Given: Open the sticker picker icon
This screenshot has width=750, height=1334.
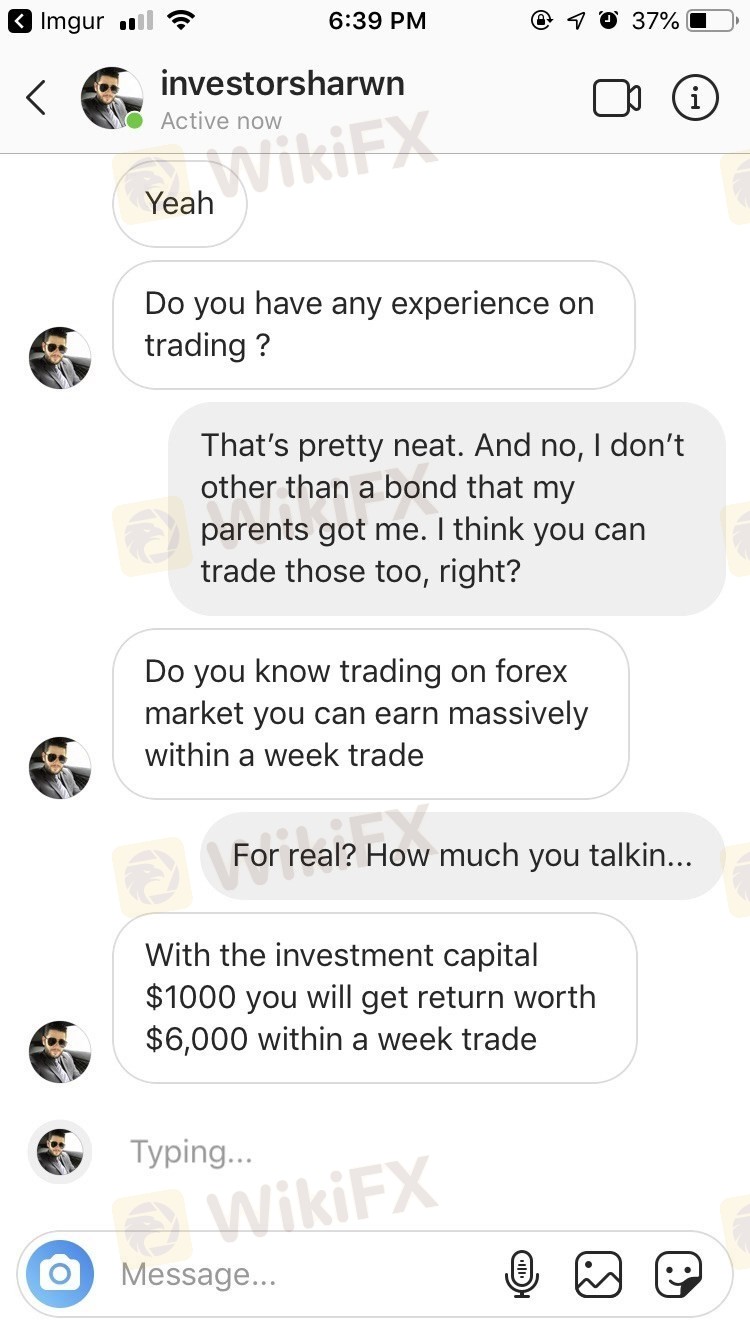Looking at the screenshot, I should (678, 1274).
